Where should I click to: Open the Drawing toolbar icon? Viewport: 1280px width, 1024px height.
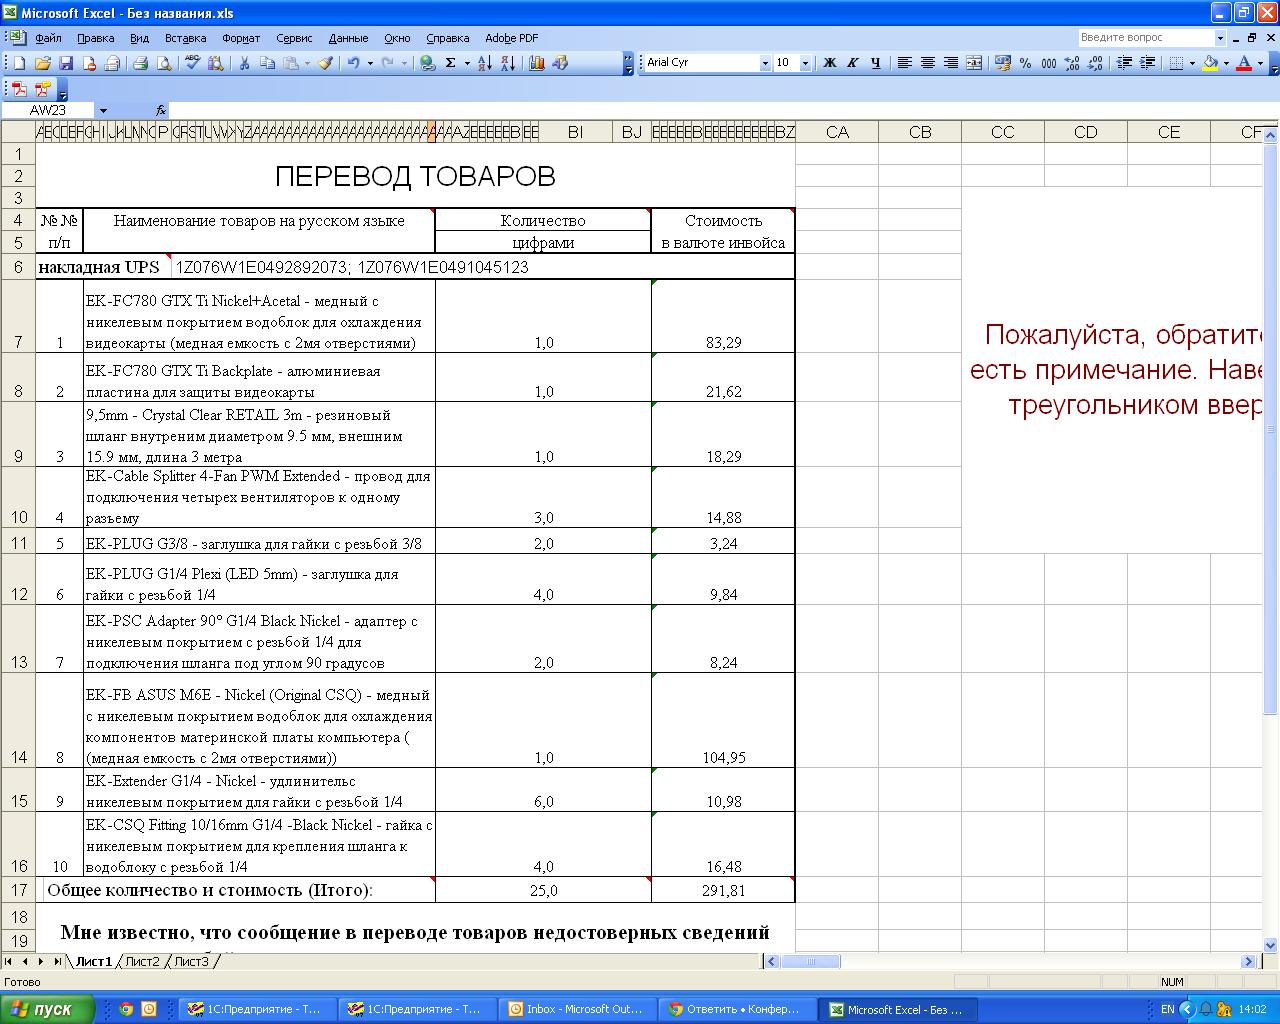560,63
